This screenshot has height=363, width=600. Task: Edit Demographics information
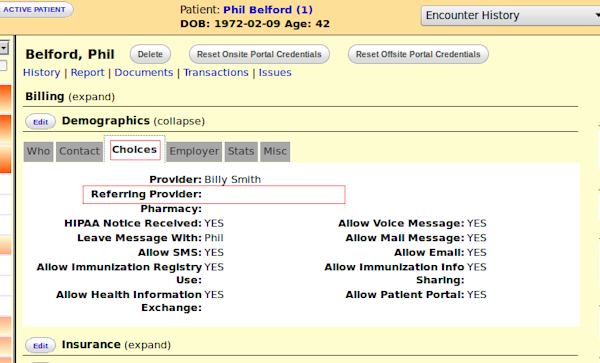click(40, 122)
